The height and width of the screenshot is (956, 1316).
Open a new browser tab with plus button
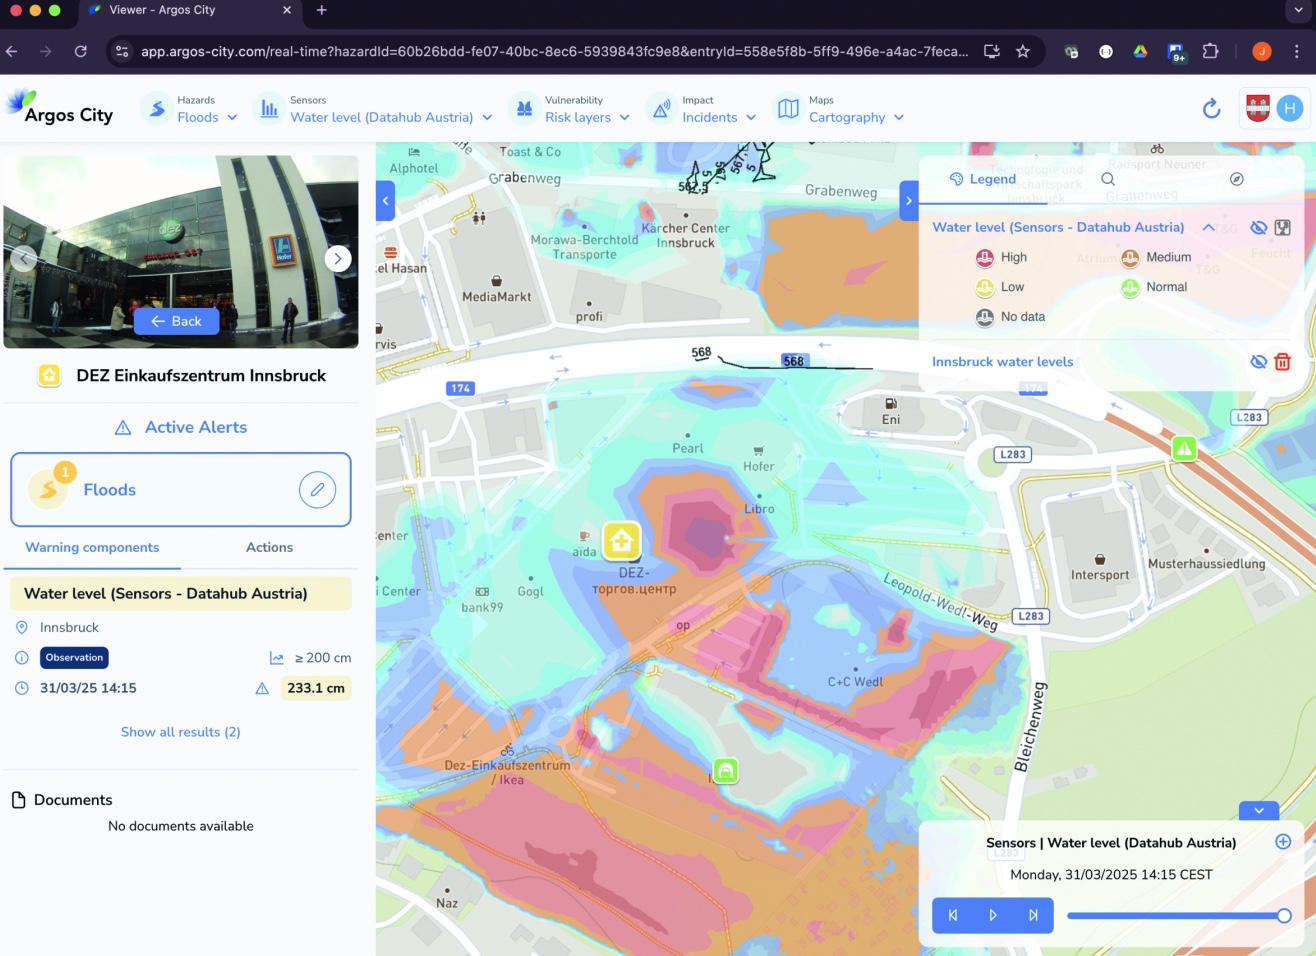click(322, 10)
